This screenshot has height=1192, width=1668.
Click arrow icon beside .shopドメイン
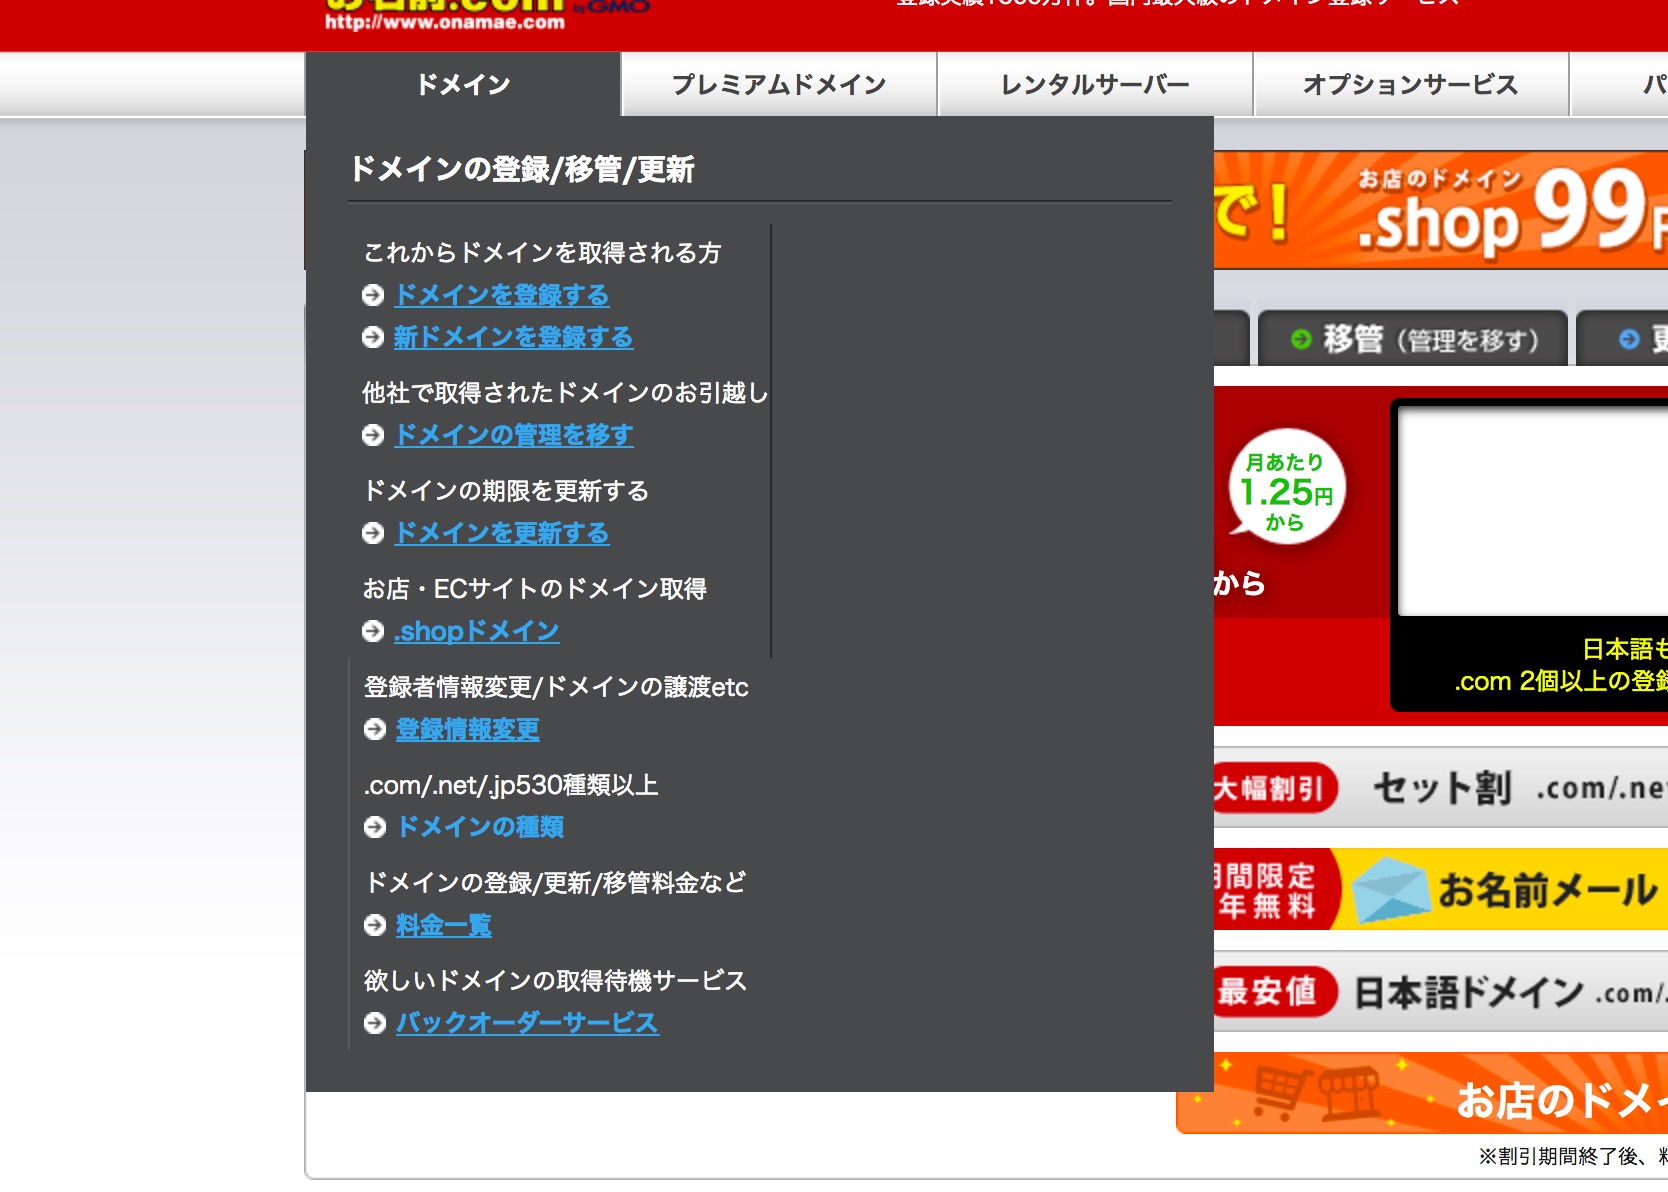(x=373, y=631)
